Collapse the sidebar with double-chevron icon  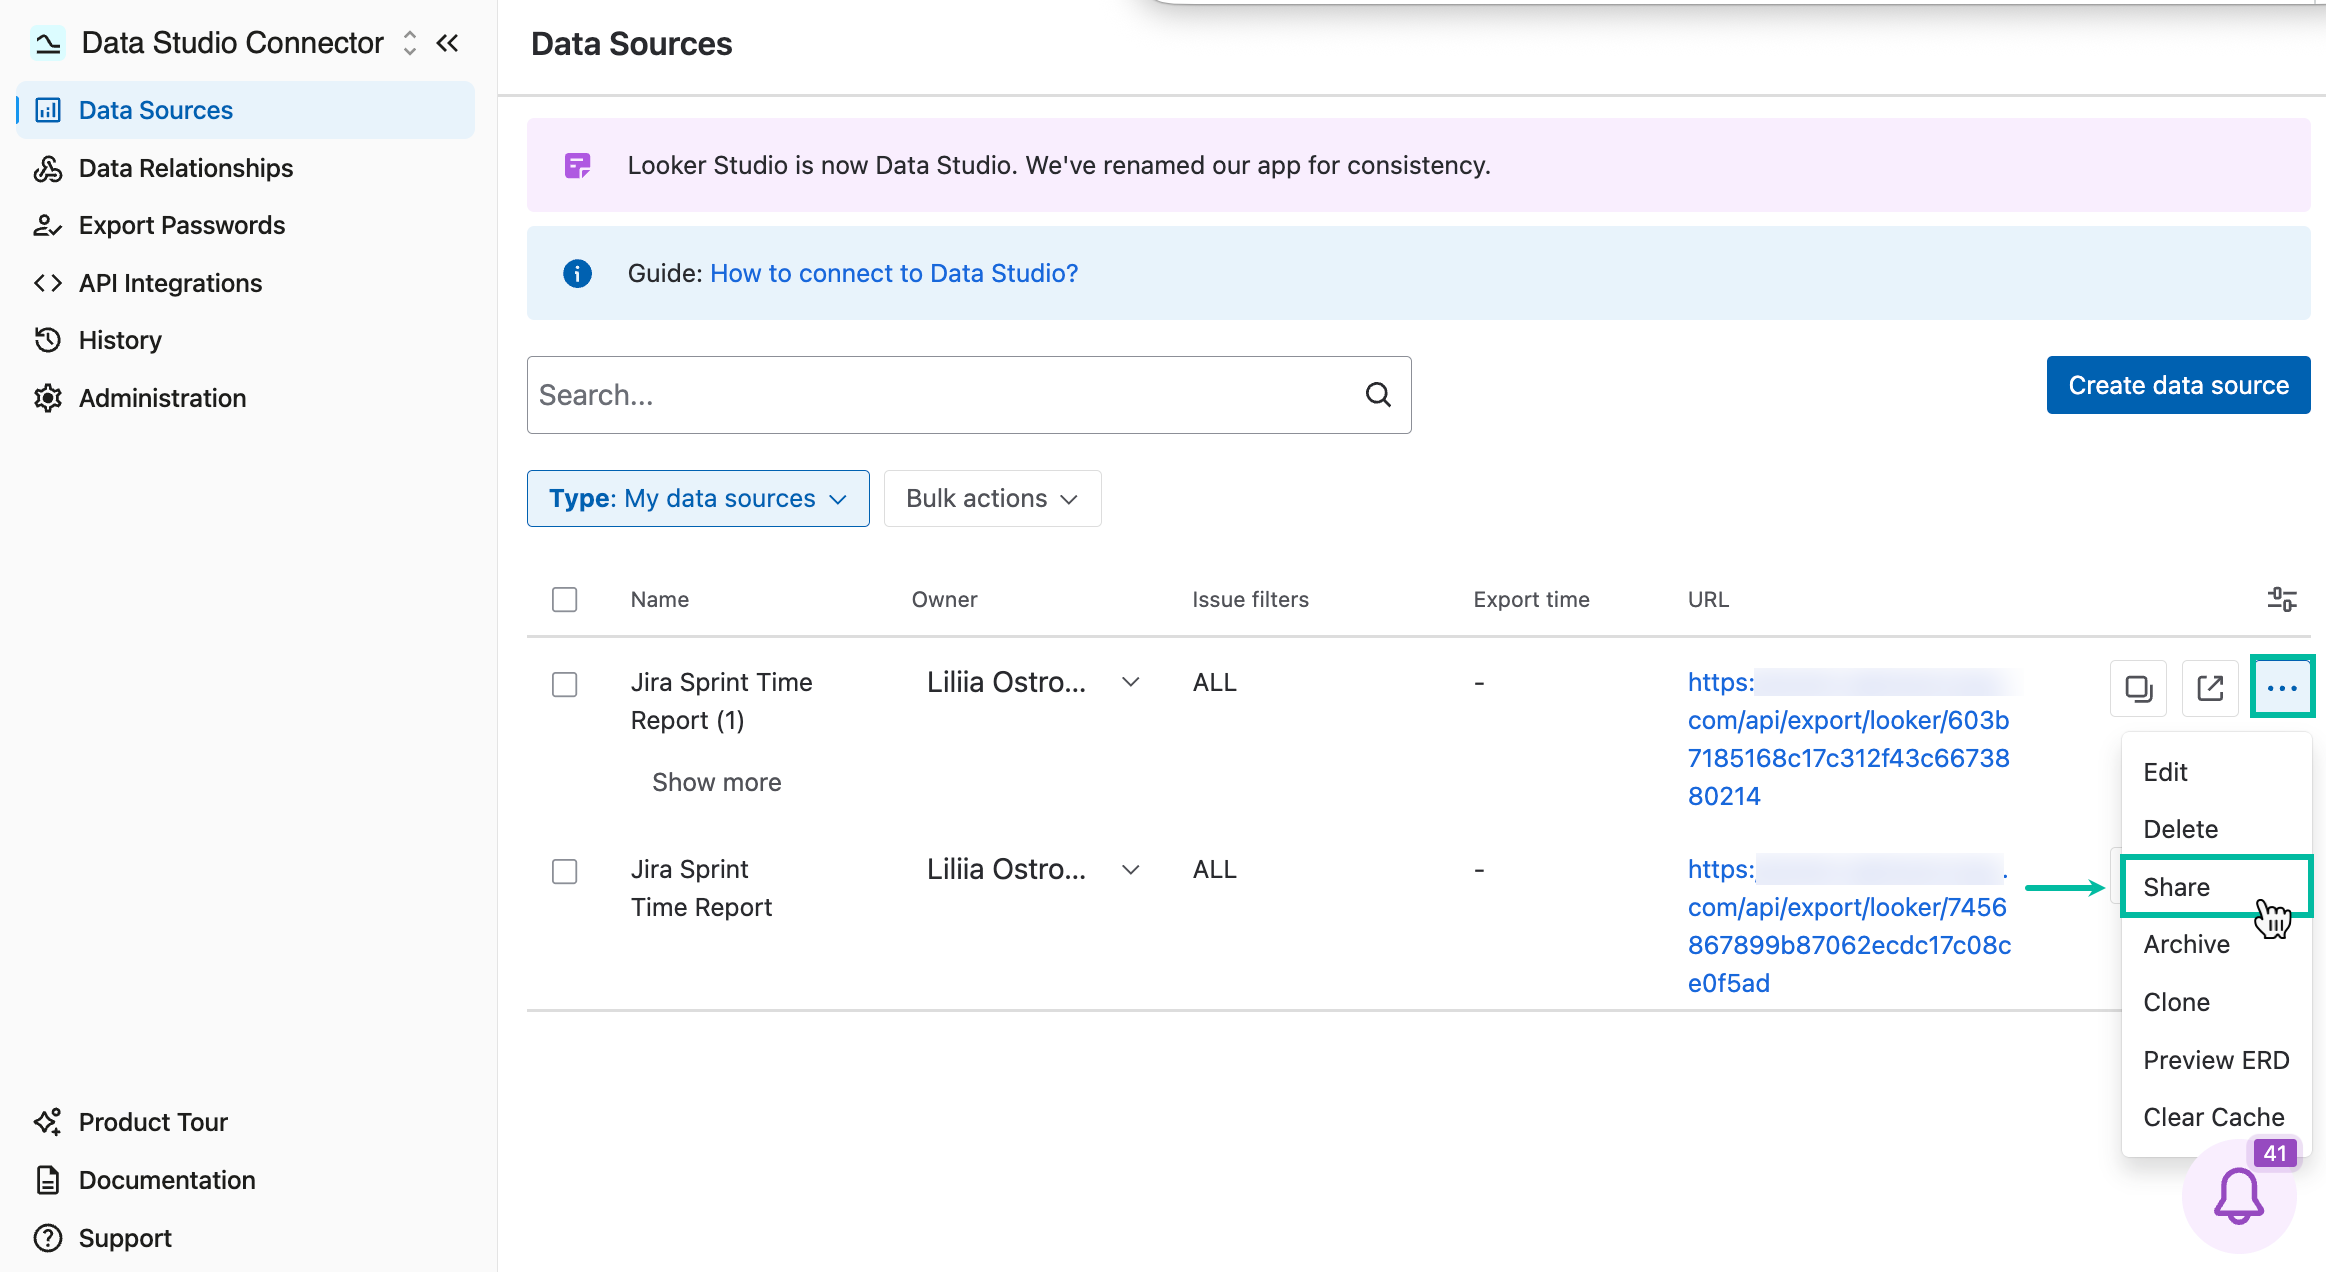pos(447,43)
